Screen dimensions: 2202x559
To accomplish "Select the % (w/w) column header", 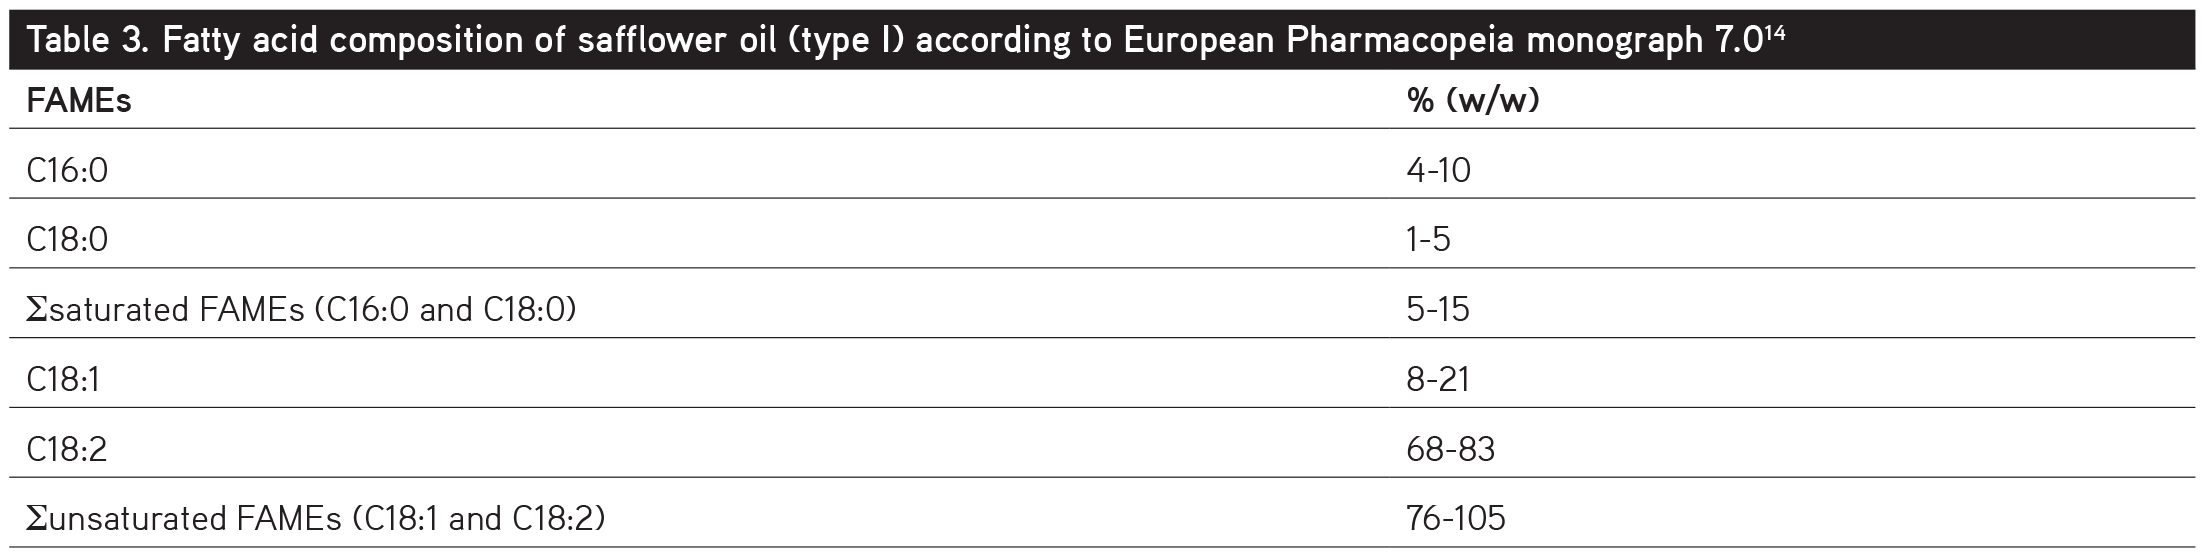I will pos(1472,101).
